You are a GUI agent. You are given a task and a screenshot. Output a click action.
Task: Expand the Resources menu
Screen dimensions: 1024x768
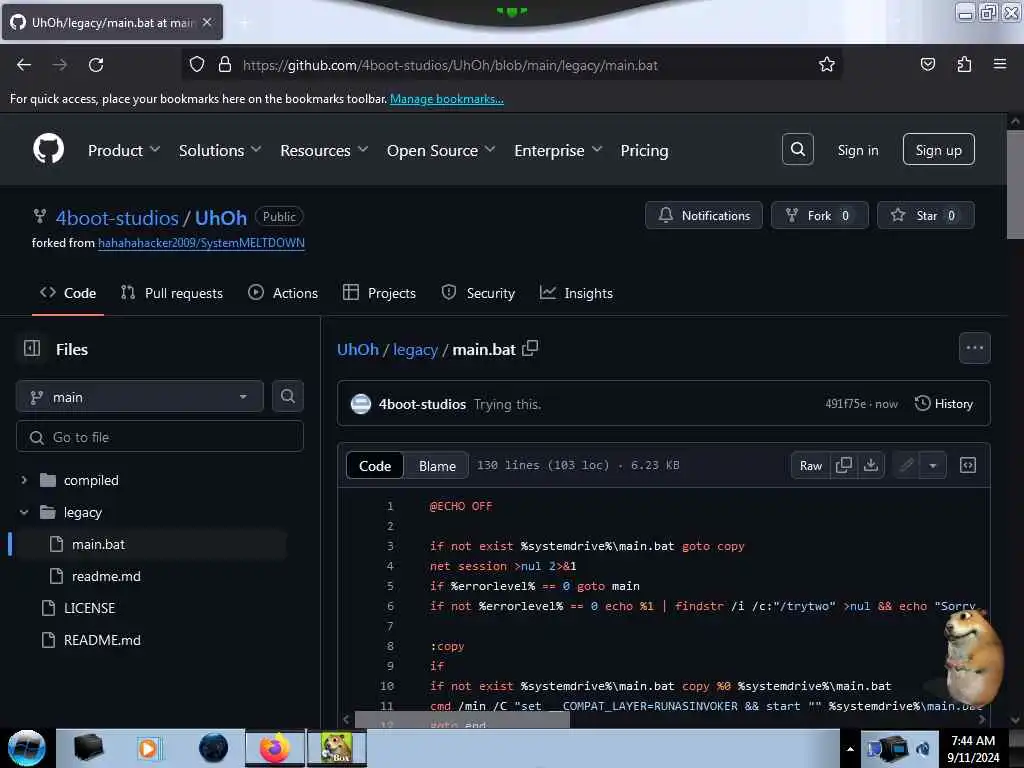click(x=324, y=150)
